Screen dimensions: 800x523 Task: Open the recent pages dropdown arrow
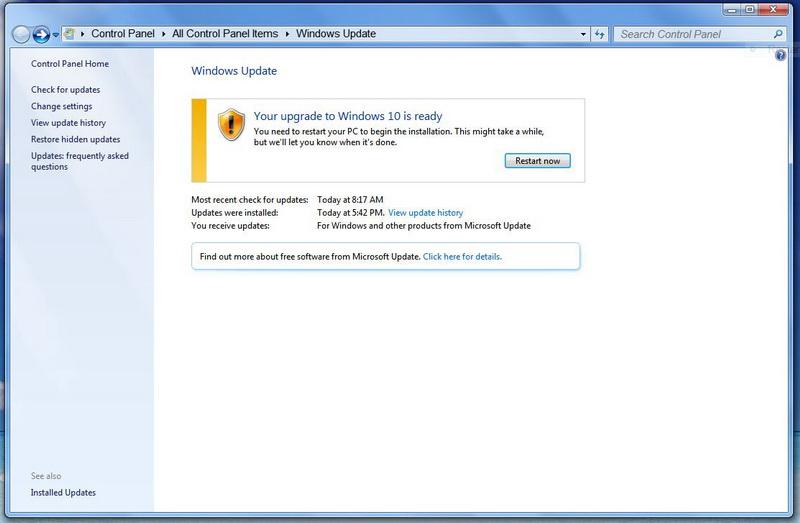tap(56, 35)
